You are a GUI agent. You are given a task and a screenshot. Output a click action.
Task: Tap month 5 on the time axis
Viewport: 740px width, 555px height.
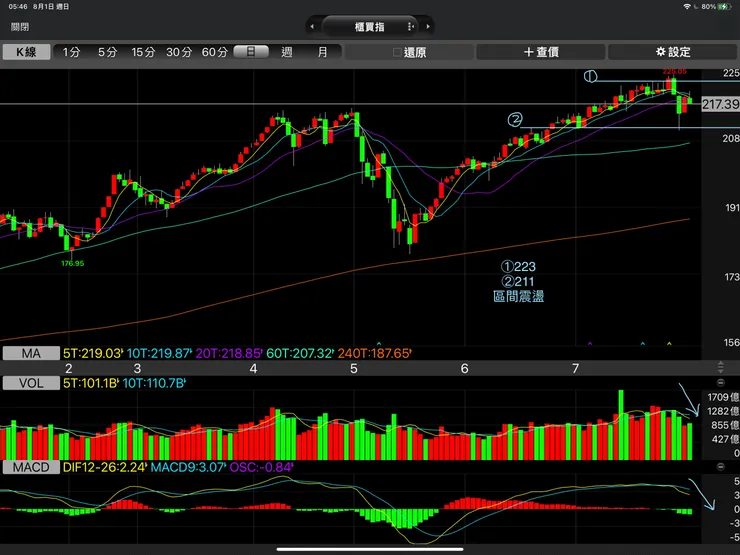click(x=354, y=369)
